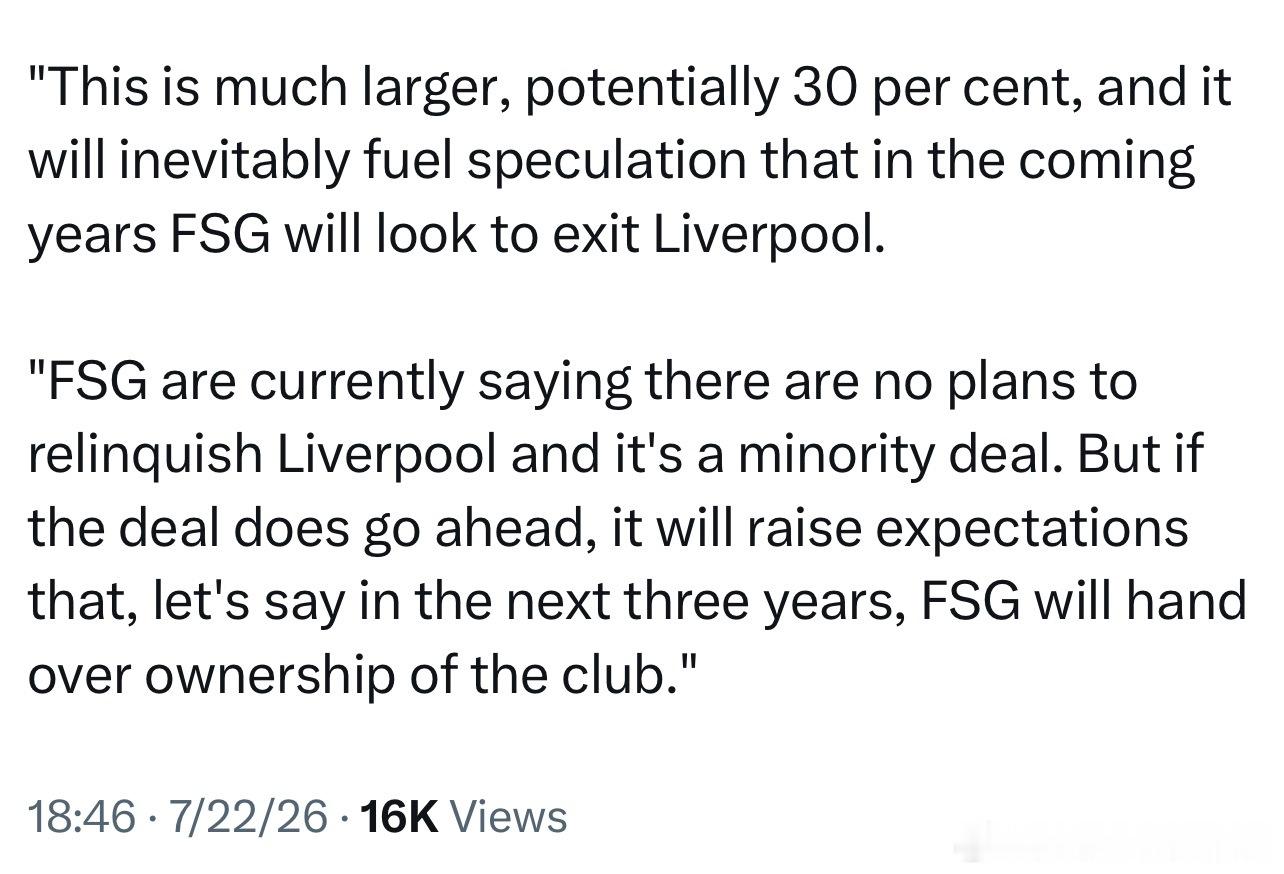The height and width of the screenshot is (874, 1284).
Task: Click the 7/22/26 post date
Action: coord(248,817)
